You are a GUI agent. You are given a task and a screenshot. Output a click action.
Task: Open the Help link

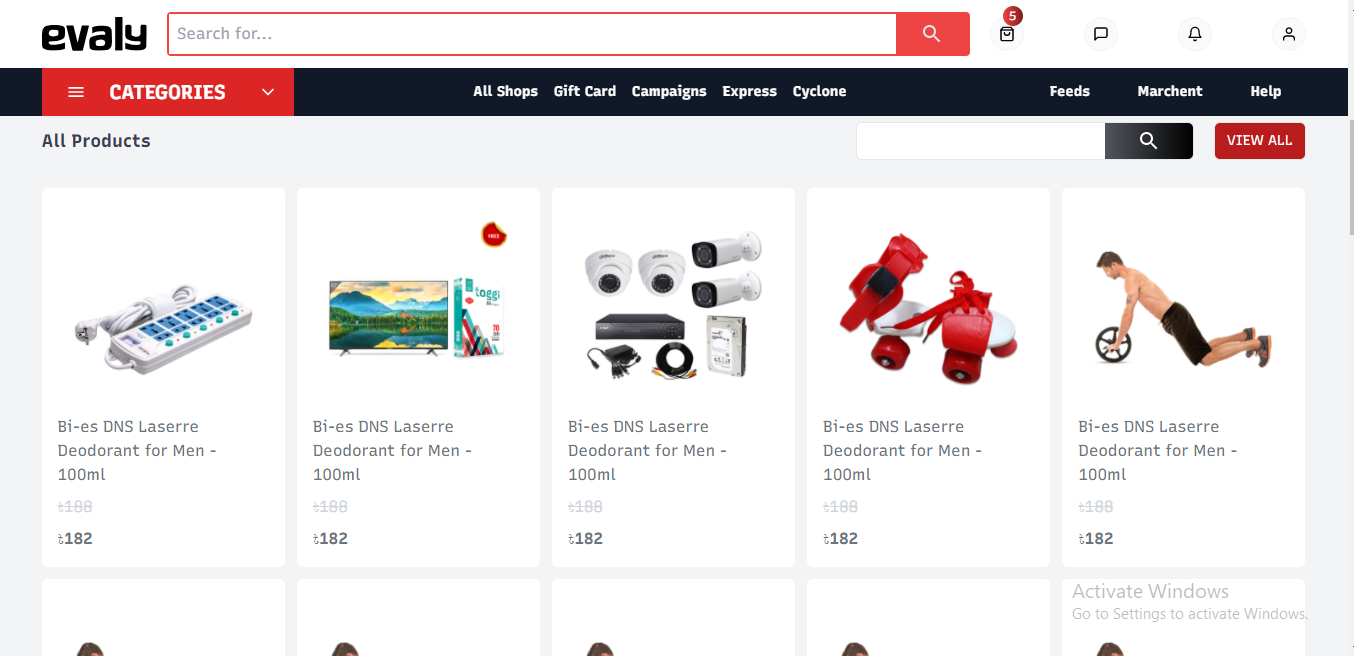coord(1265,91)
